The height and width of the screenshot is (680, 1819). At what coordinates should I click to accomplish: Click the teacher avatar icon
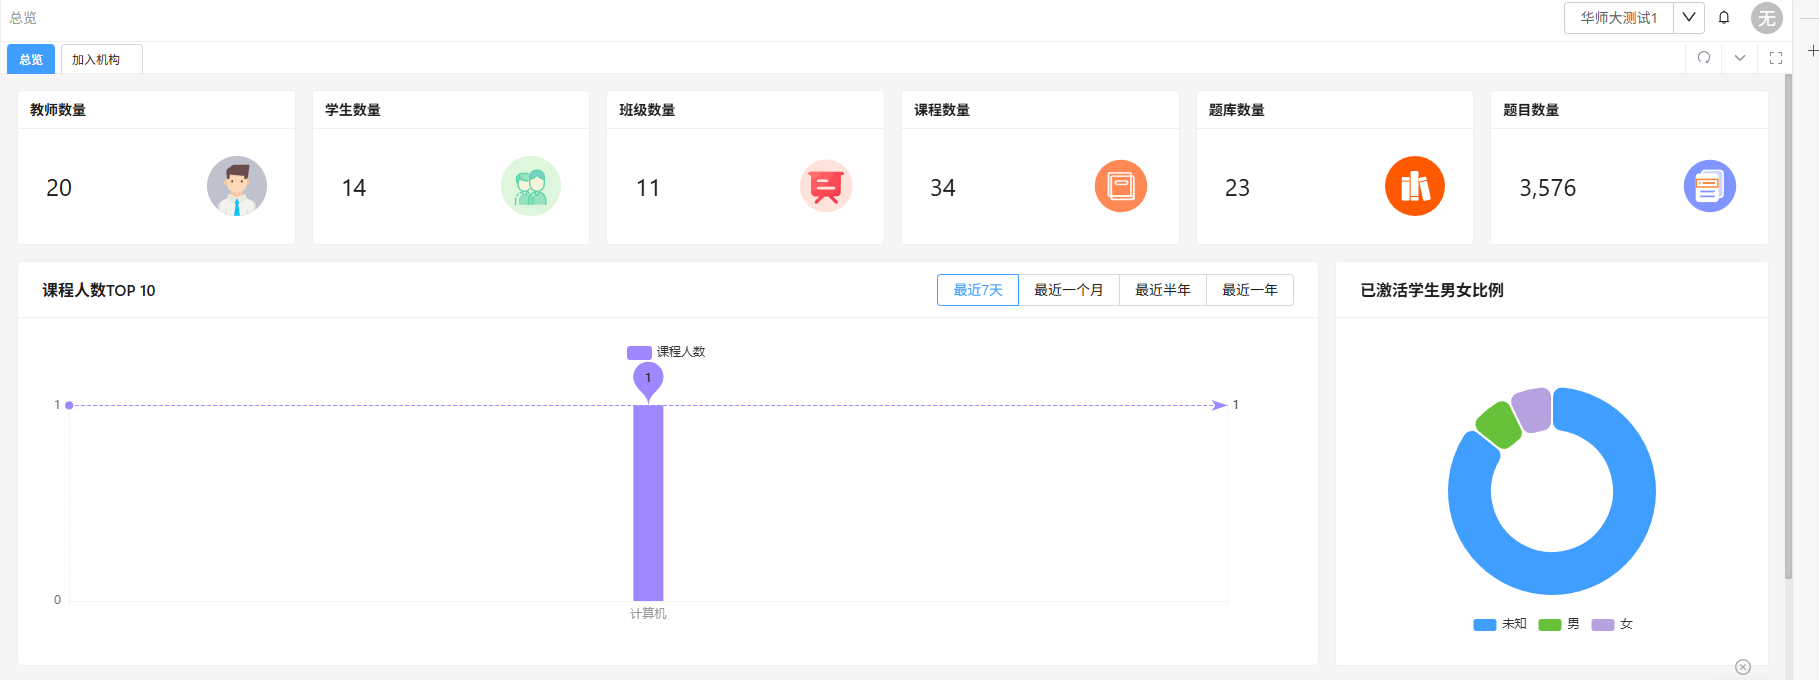click(x=236, y=186)
